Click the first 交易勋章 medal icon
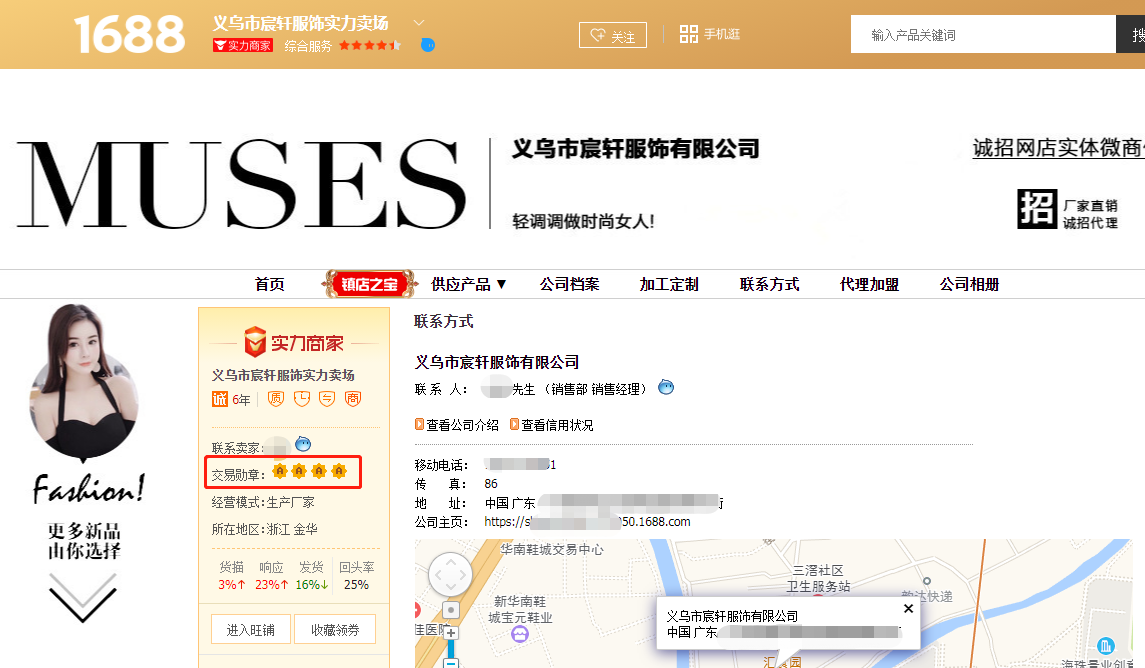The height and width of the screenshot is (668, 1145). click(x=280, y=472)
